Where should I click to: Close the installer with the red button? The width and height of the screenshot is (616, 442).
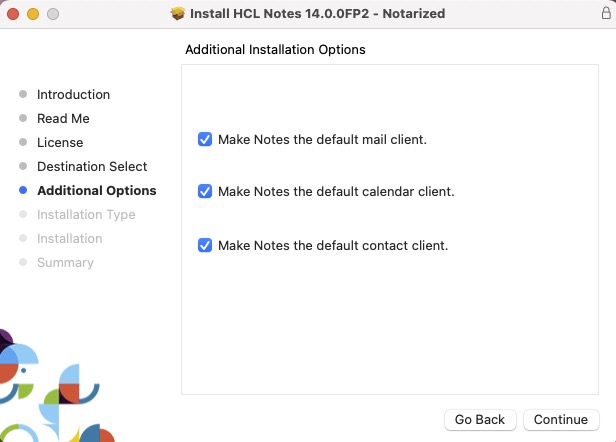coord(13,14)
